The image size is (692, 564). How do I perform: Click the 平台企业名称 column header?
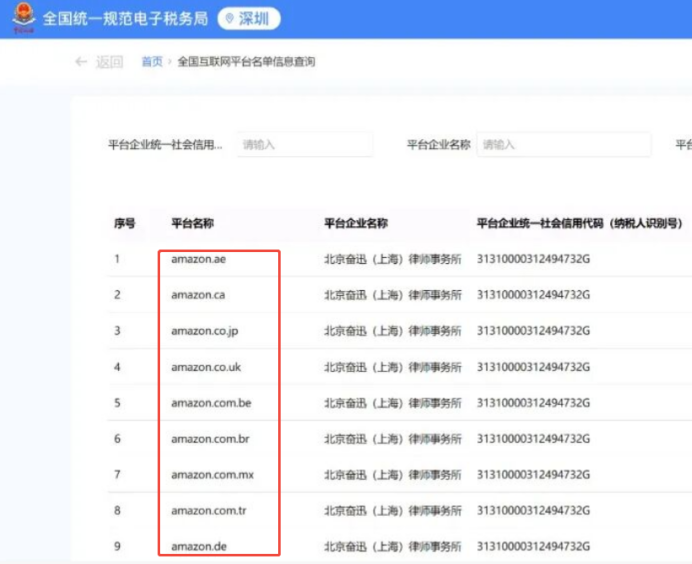[356, 223]
